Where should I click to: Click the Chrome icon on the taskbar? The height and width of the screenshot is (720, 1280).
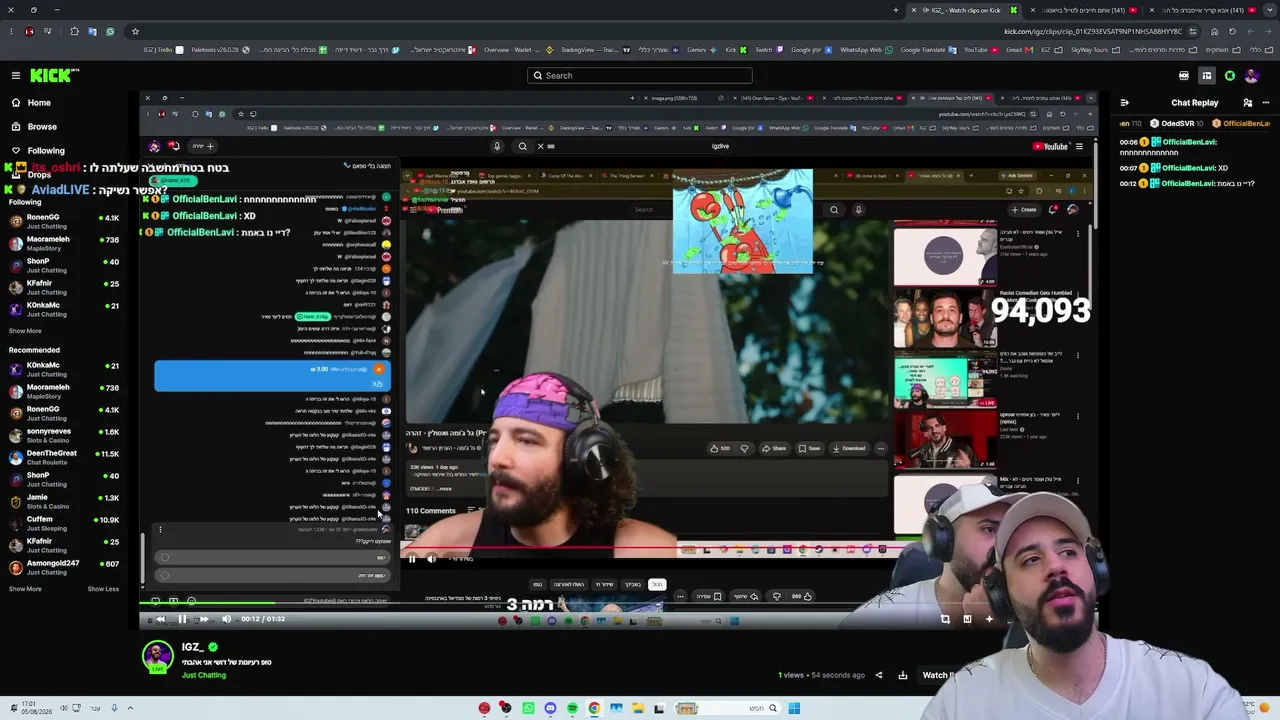[594, 708]
